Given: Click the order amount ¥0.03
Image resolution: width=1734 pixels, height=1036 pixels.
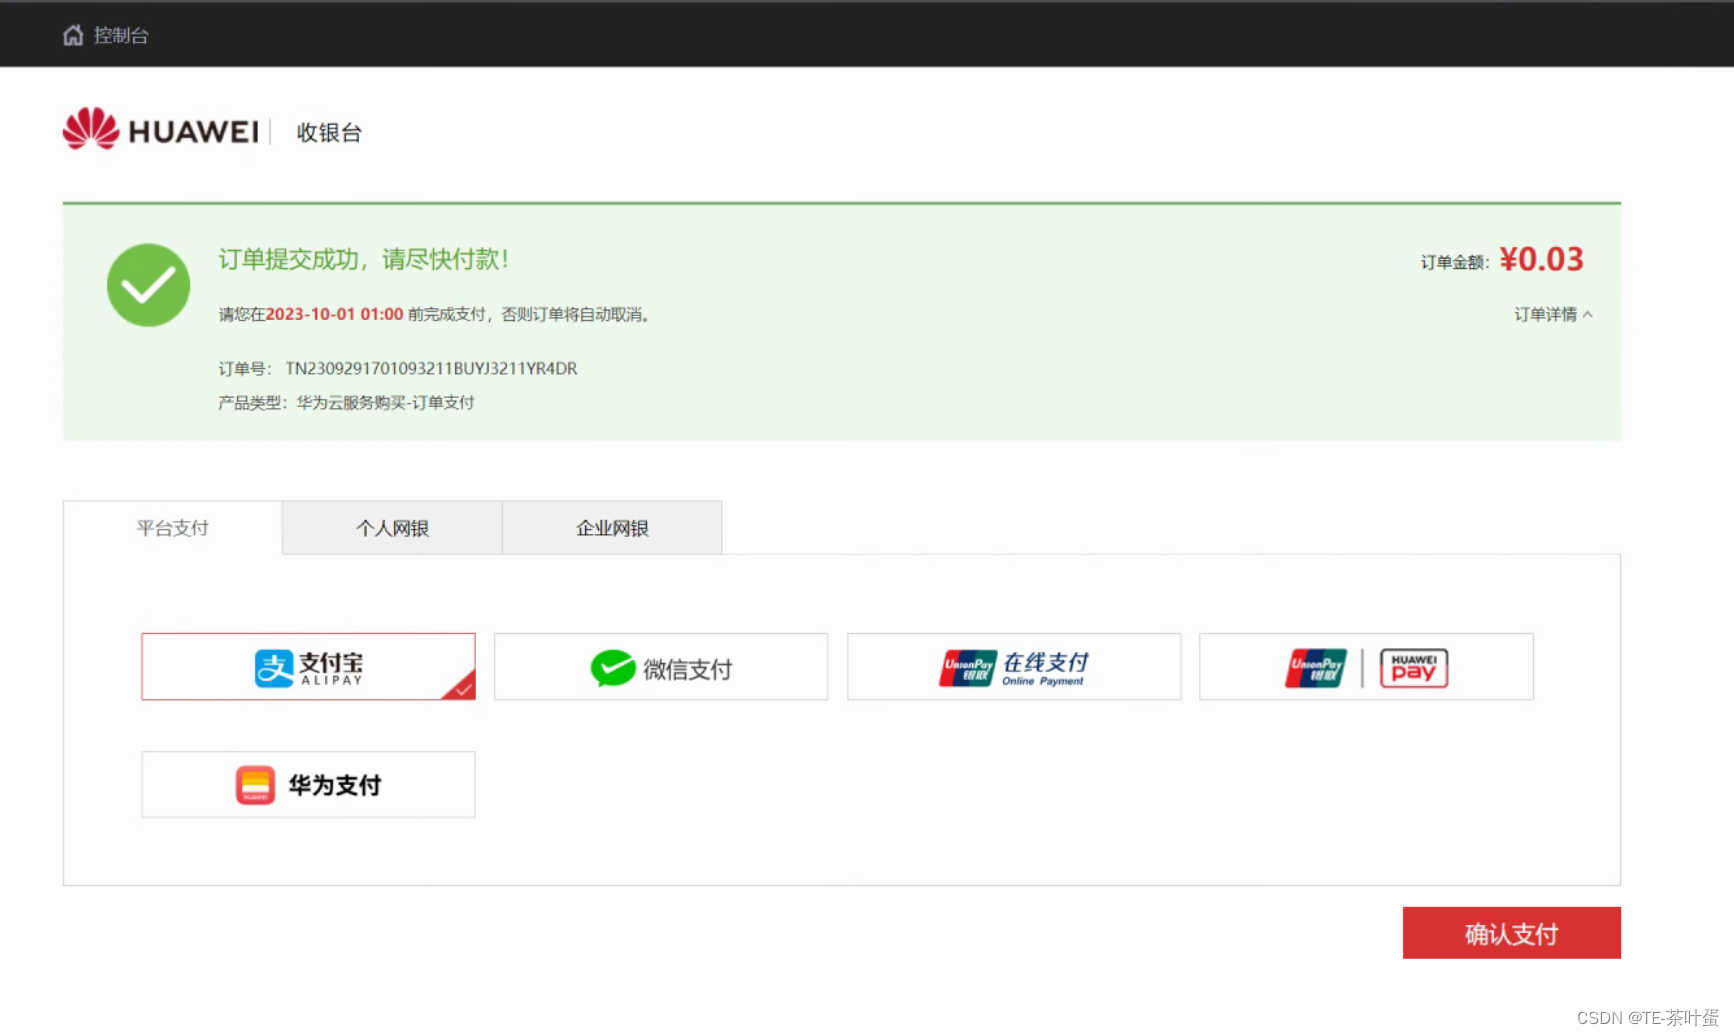Looking at the screenshot, I should tap(1541, 260).
